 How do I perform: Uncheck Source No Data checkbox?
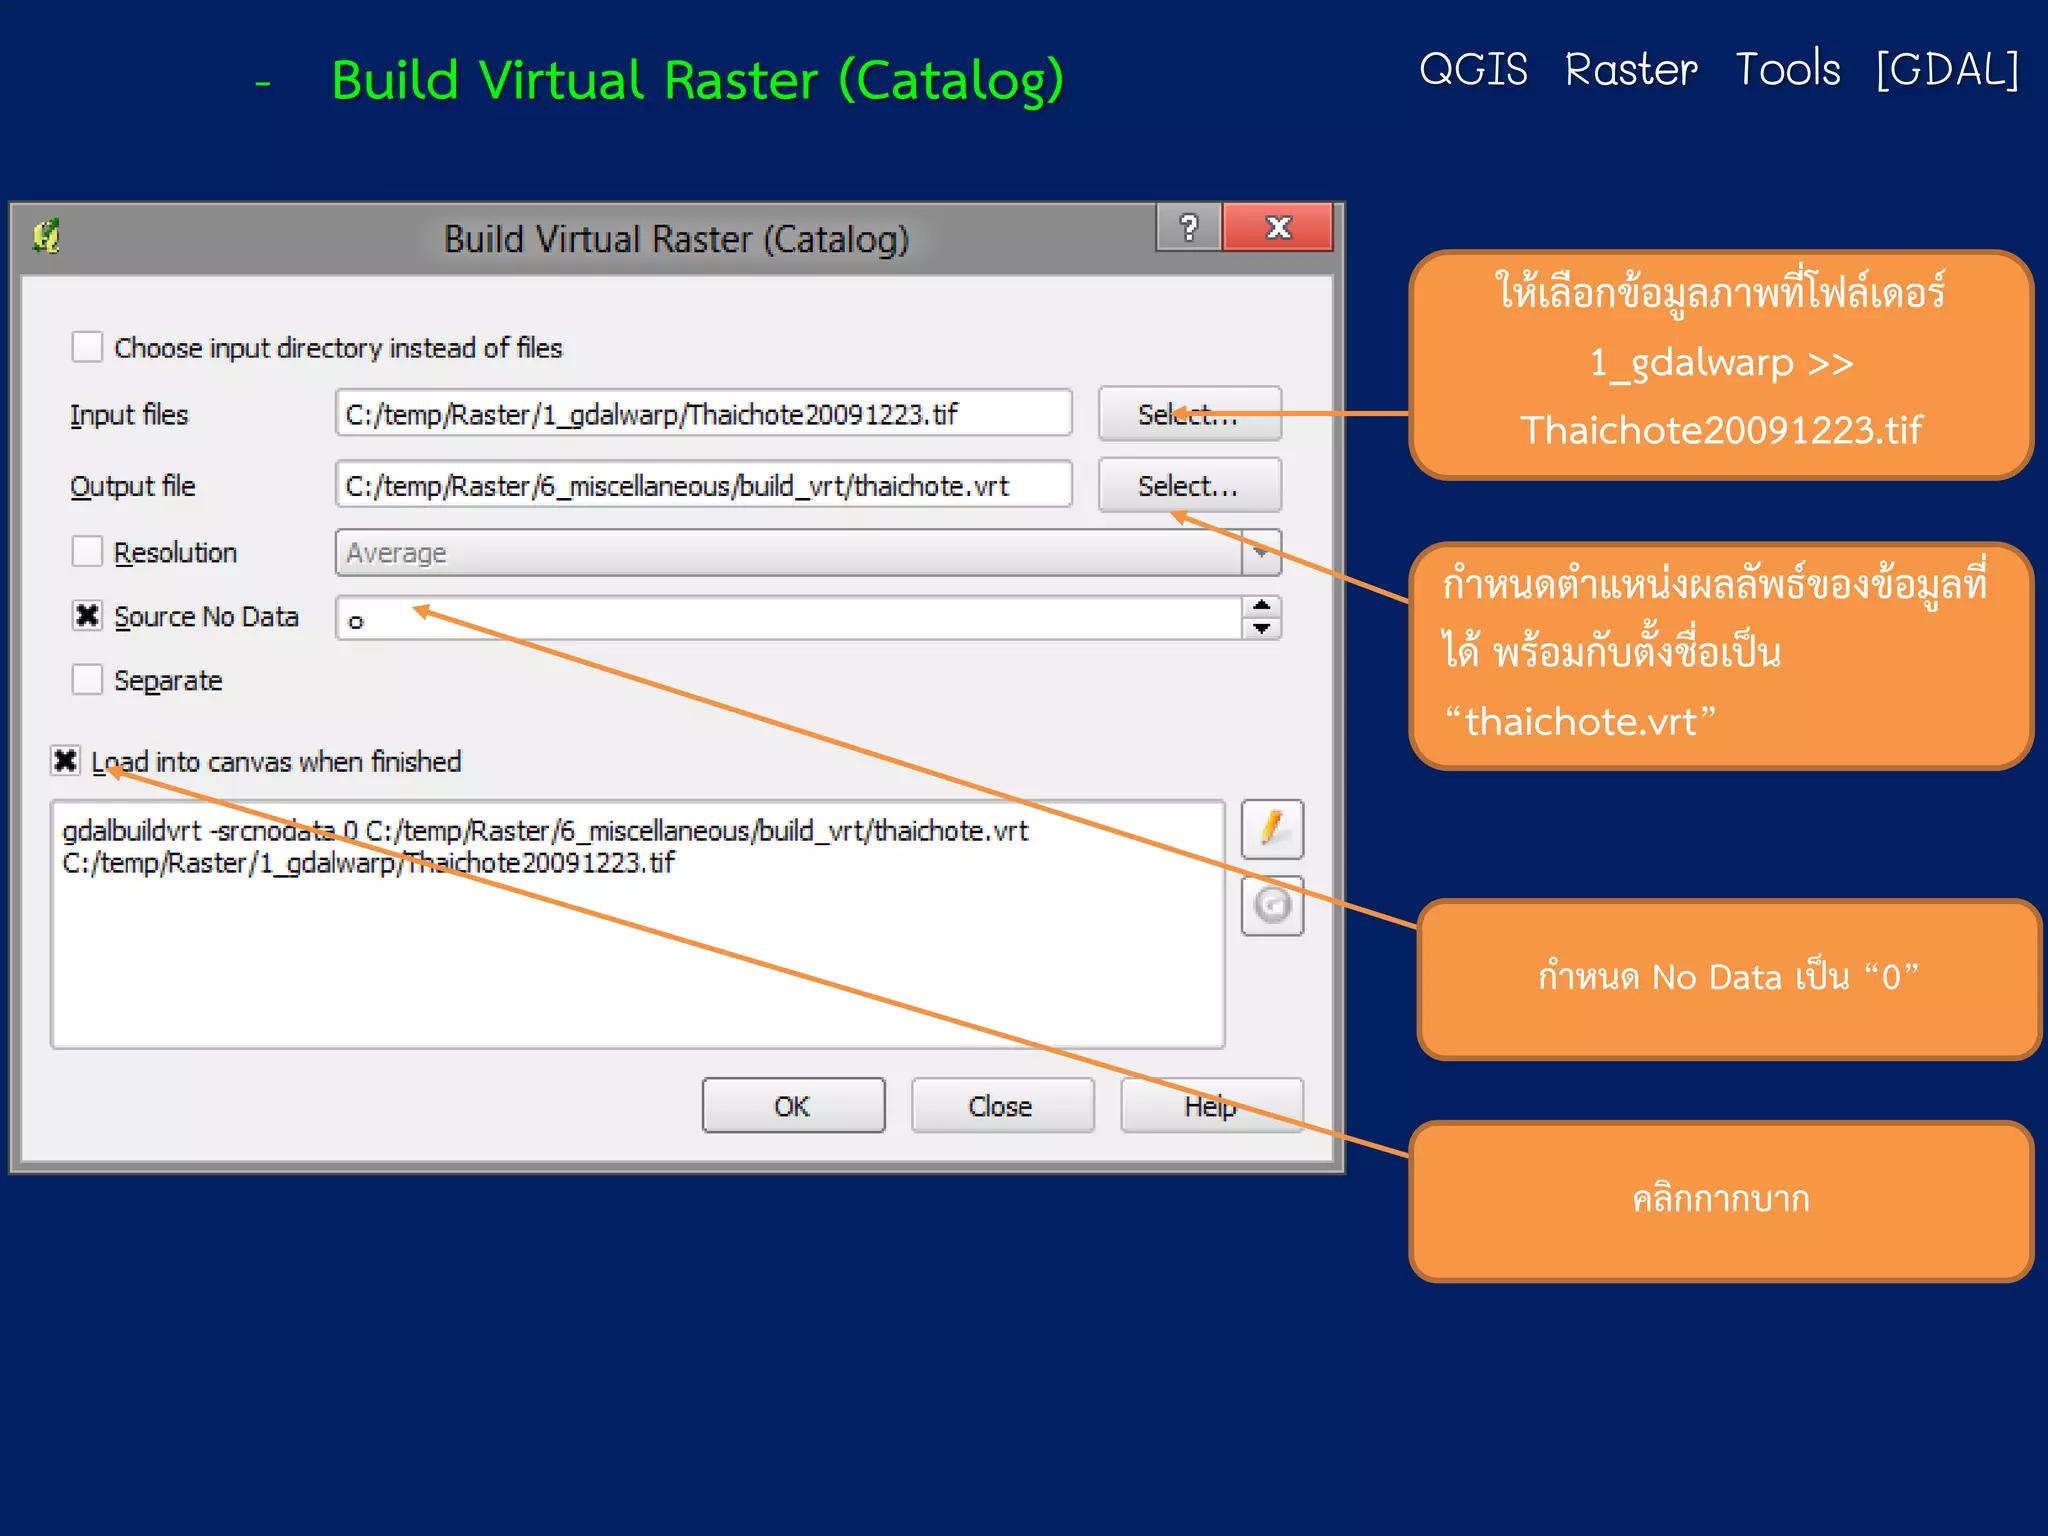tap(87, 616)
